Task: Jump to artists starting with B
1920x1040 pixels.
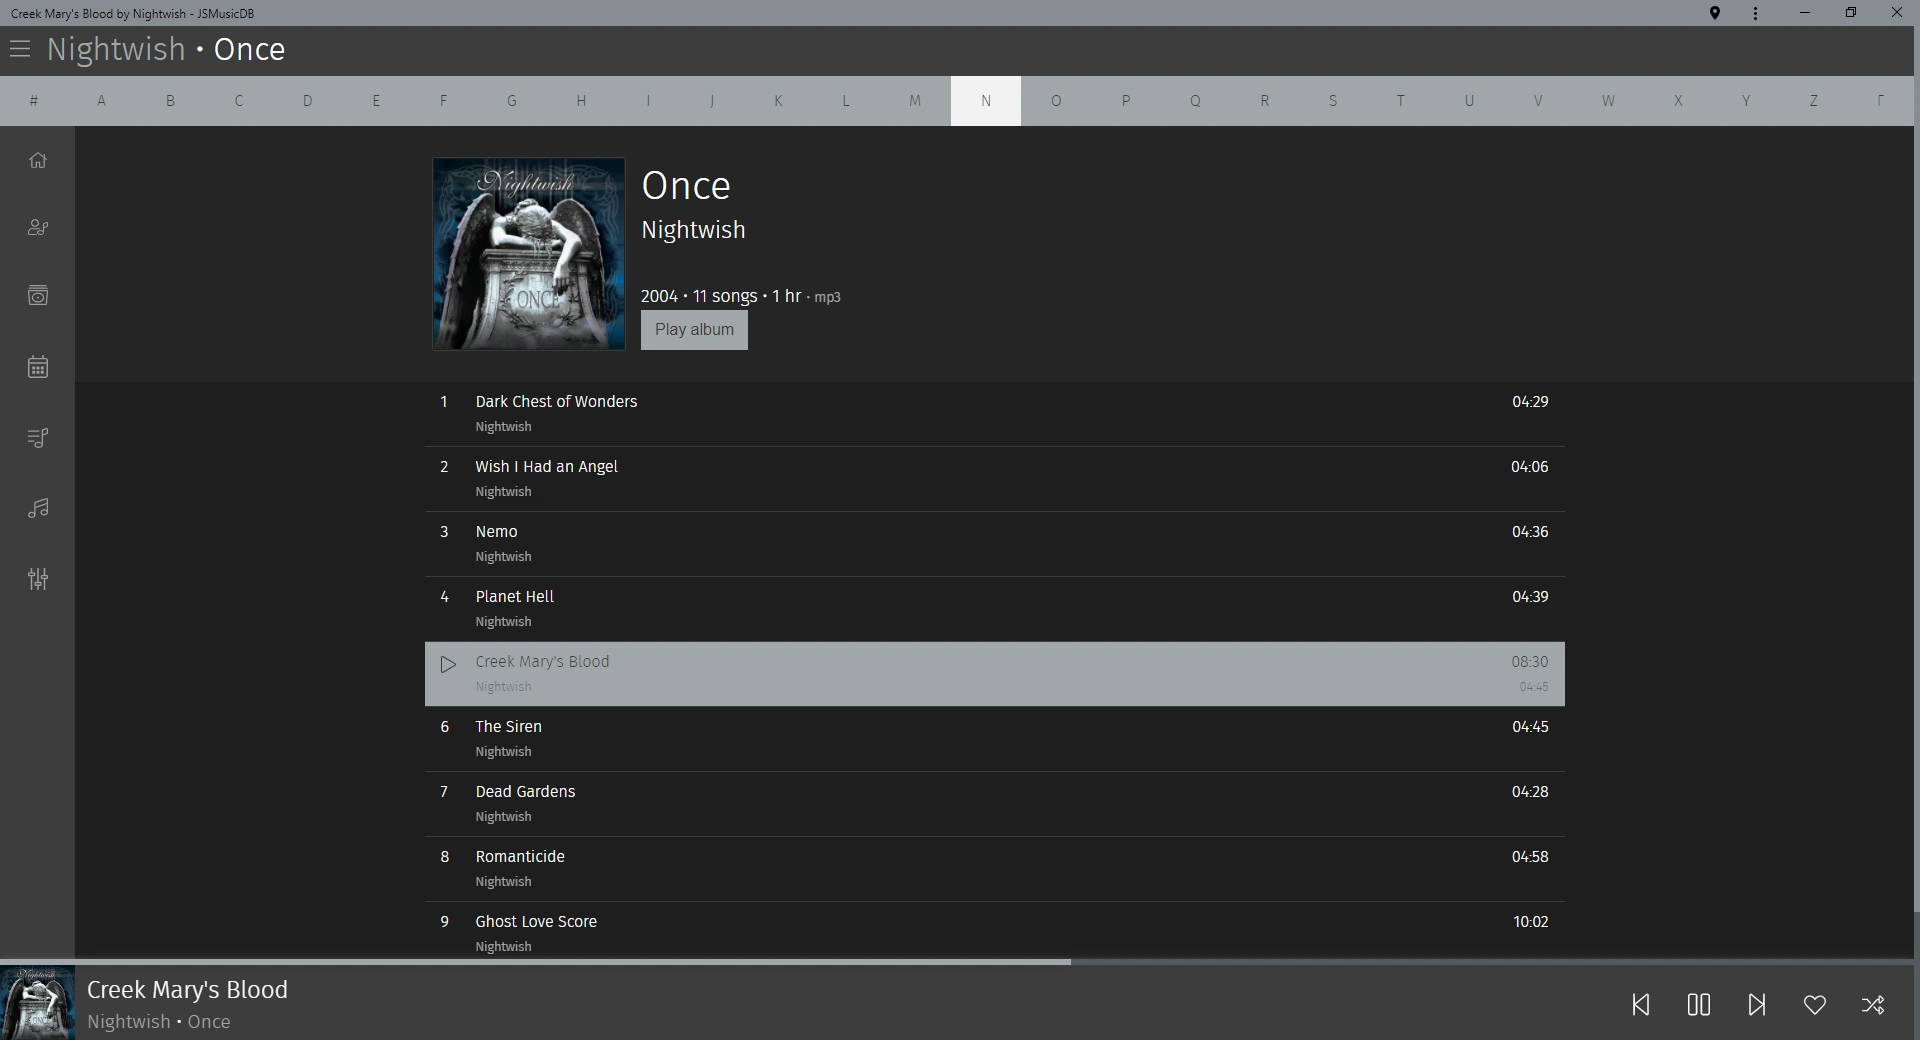Action: click(x=170, y=100)
